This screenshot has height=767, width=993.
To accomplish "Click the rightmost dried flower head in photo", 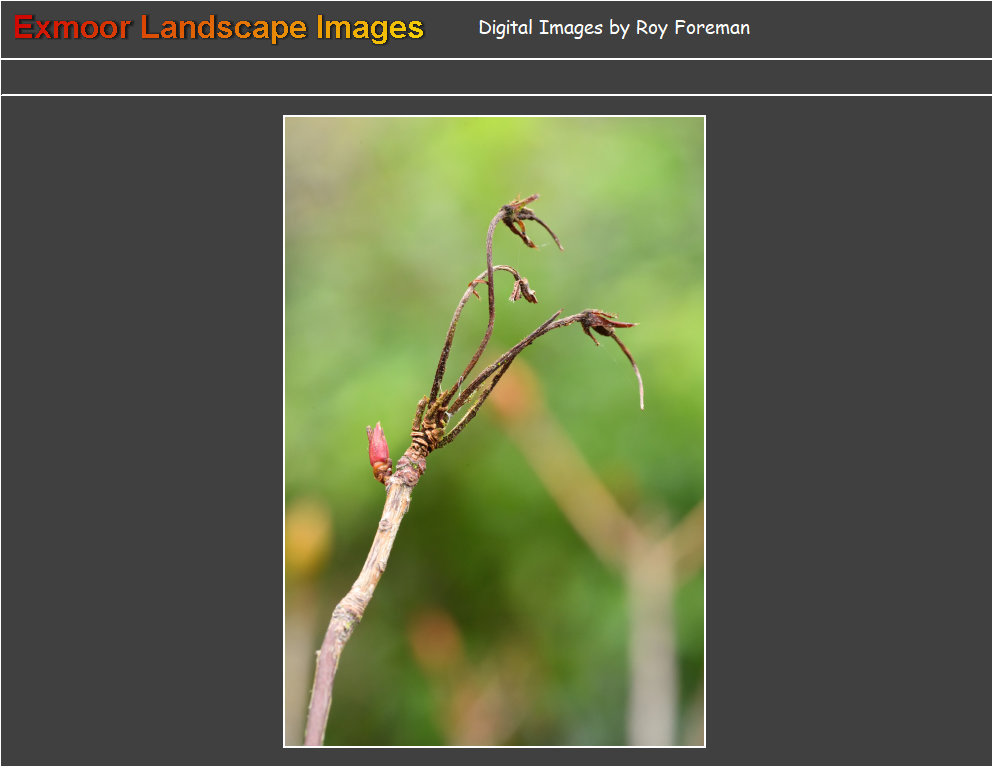I will click(x=605, y=323).
